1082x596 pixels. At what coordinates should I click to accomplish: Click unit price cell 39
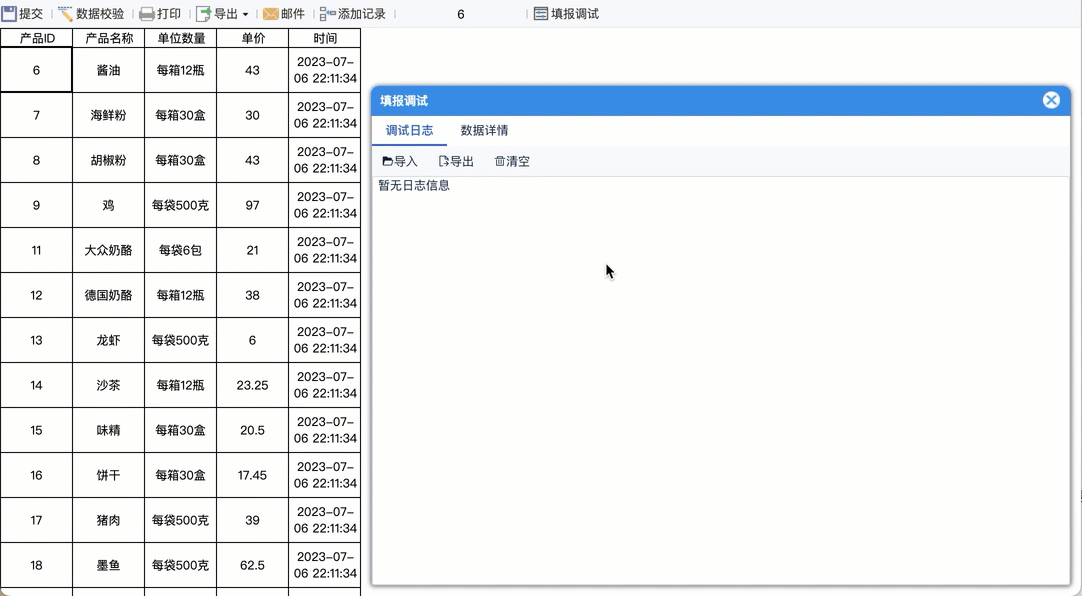[x=253, y=520]
